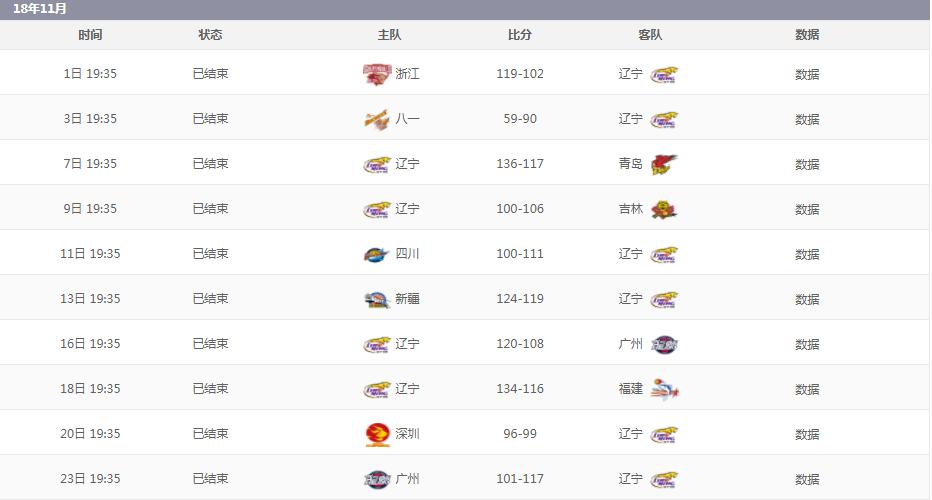Click the Jilin team logo icon

(x=664, y=209)
